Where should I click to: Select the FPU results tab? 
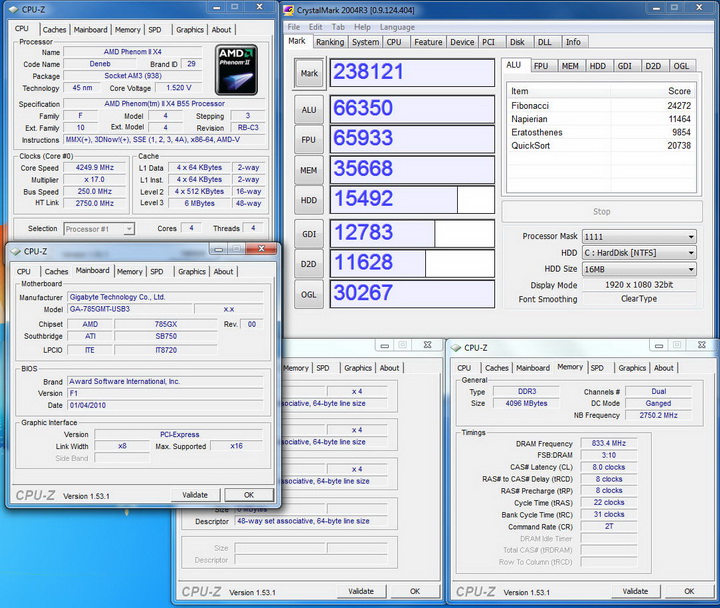(x=540, y=66)
